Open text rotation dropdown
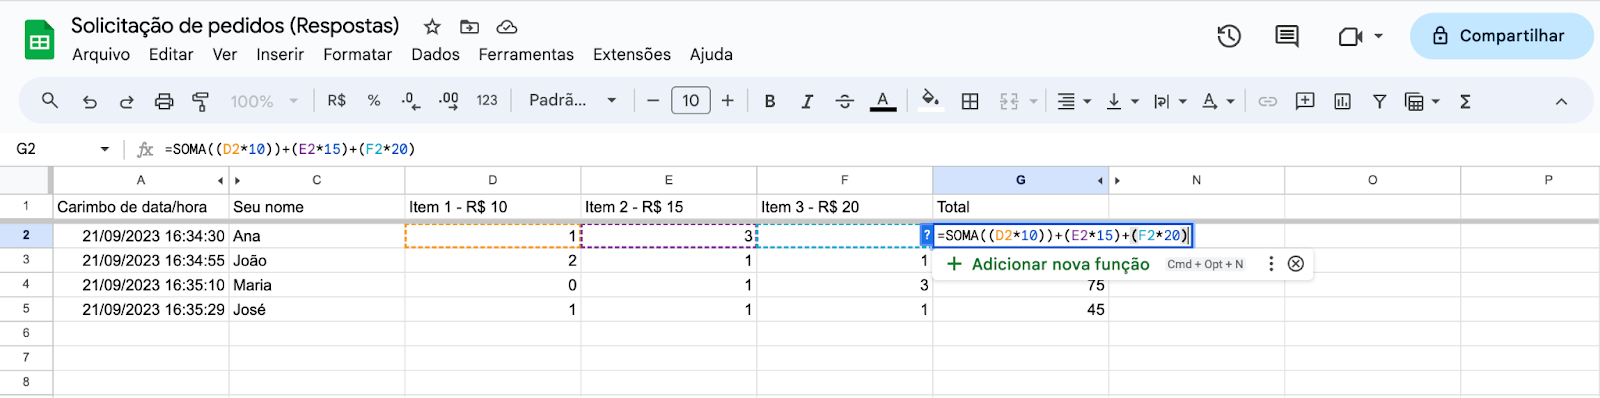The height and width of the screenshot is (398, 1600). click(1218, 101)
